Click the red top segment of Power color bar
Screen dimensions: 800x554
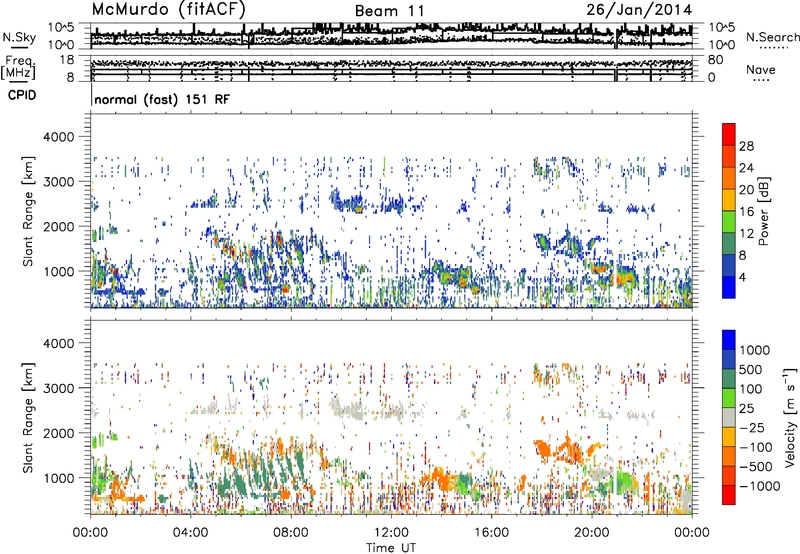tap(729, 134)
